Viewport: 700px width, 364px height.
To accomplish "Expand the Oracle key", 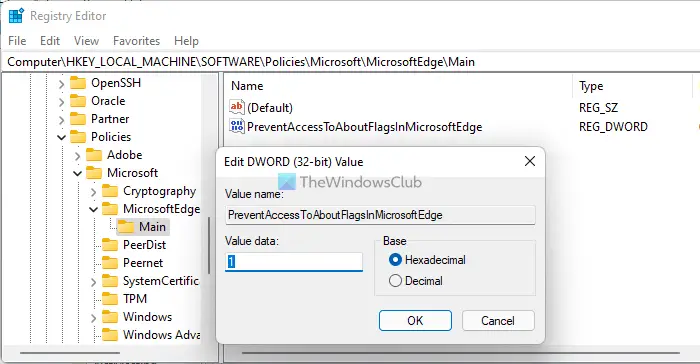I will (x=61, y=102).
